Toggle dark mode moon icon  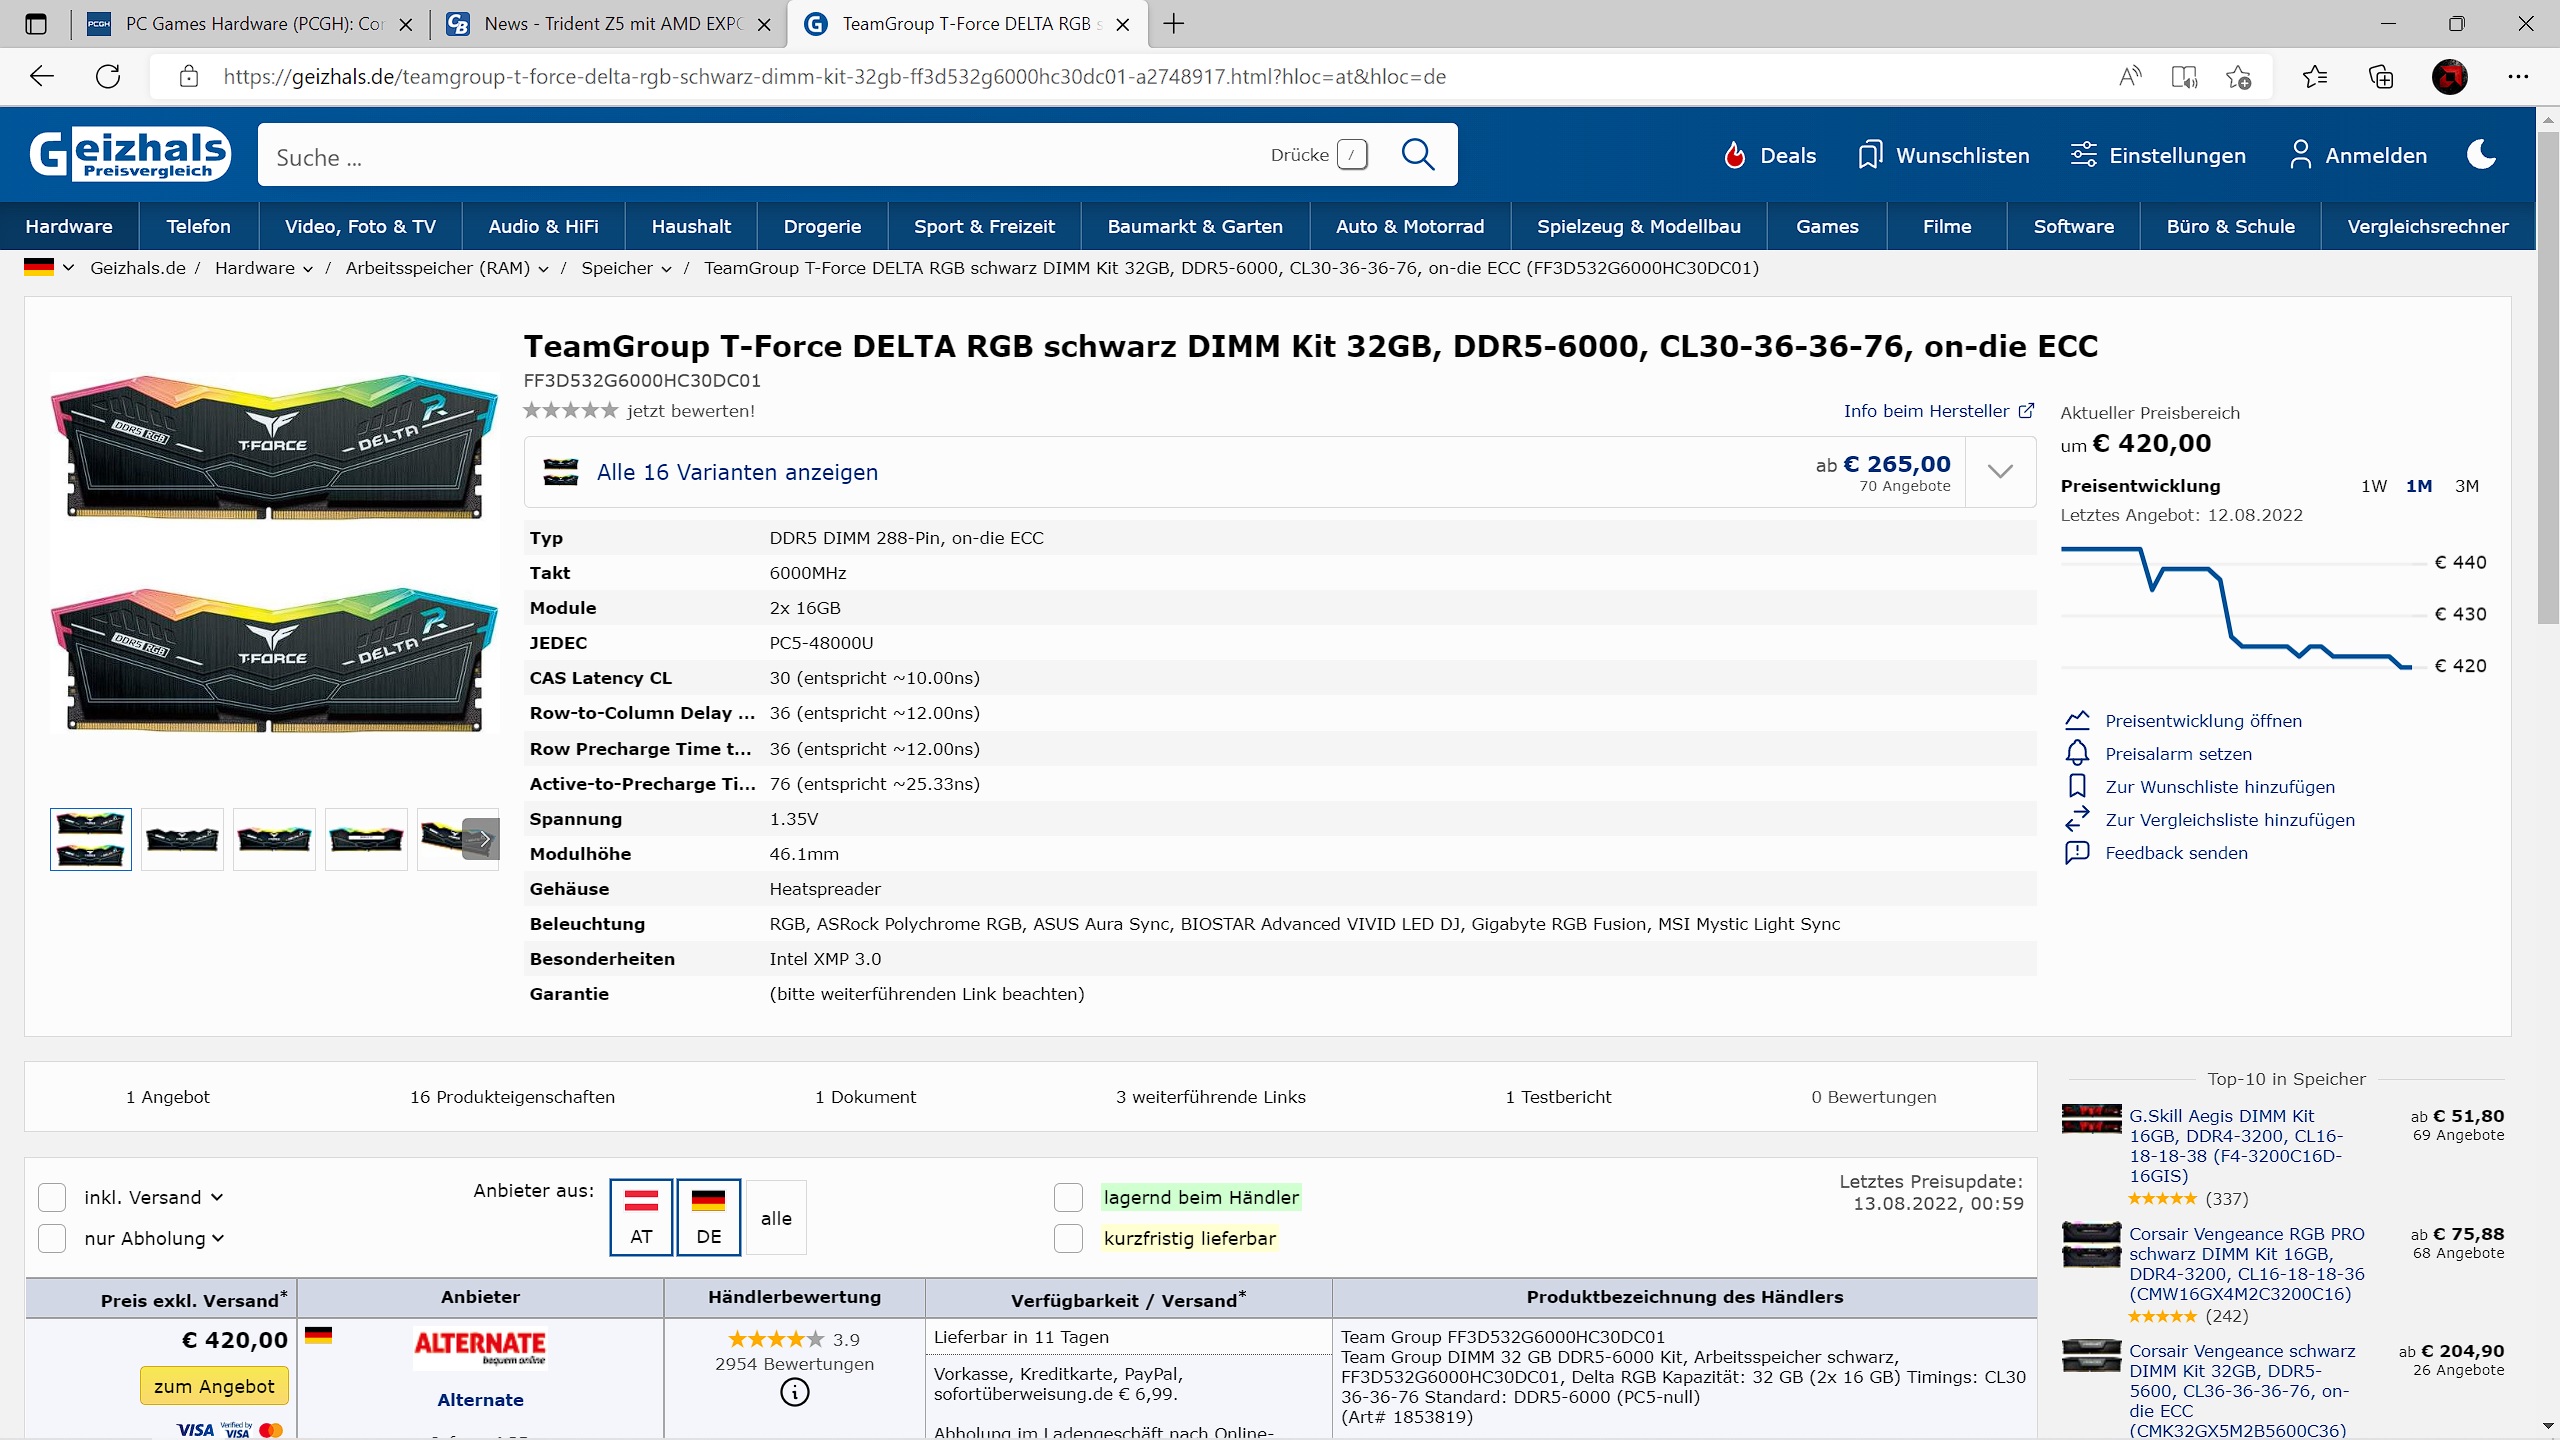tap(2481, 155)
